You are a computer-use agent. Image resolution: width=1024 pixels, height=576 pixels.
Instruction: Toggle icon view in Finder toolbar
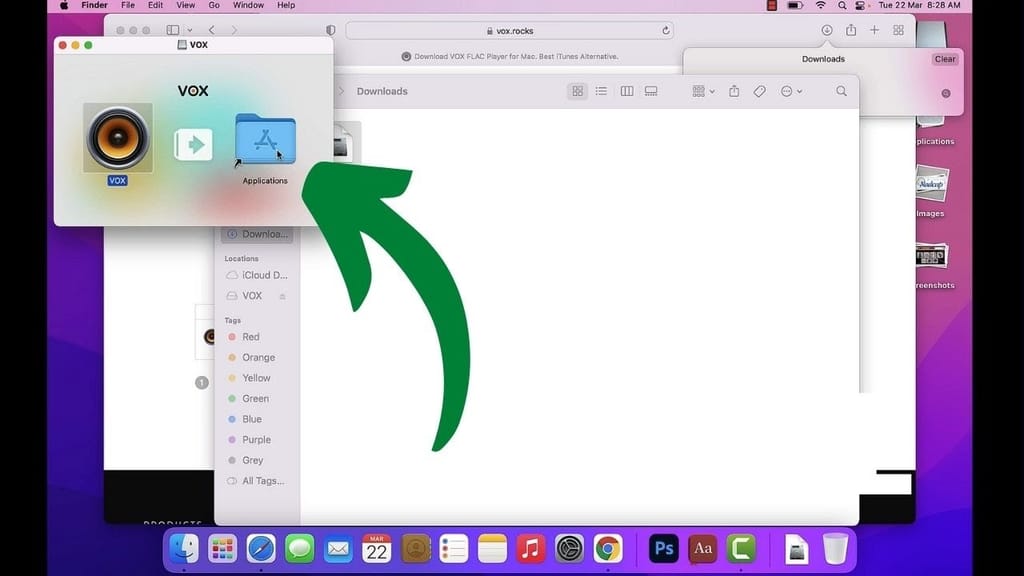point(577,91)
